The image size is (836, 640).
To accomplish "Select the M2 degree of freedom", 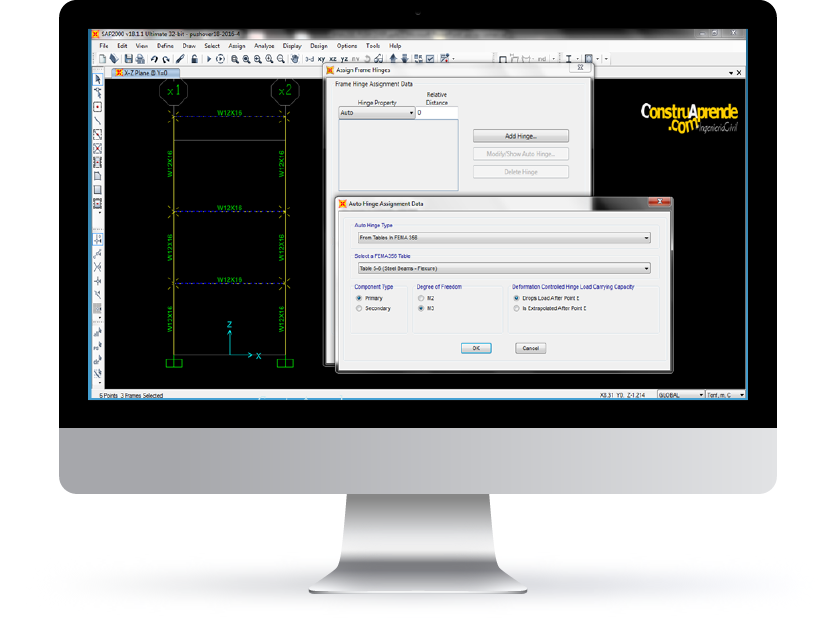I will click(x=421, y=298).
